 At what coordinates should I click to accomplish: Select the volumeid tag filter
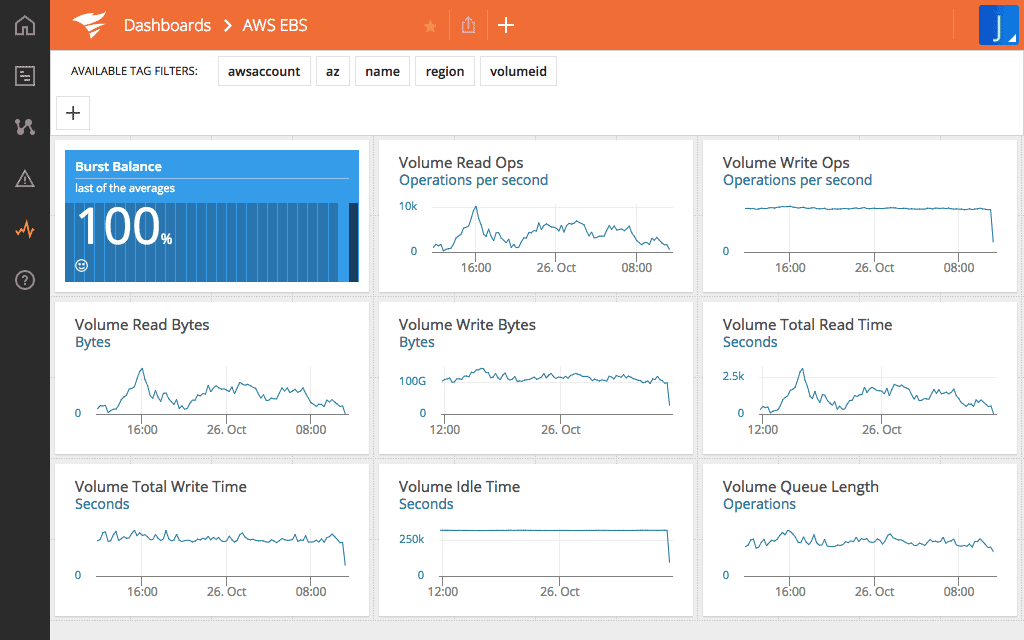coord(518,71)
